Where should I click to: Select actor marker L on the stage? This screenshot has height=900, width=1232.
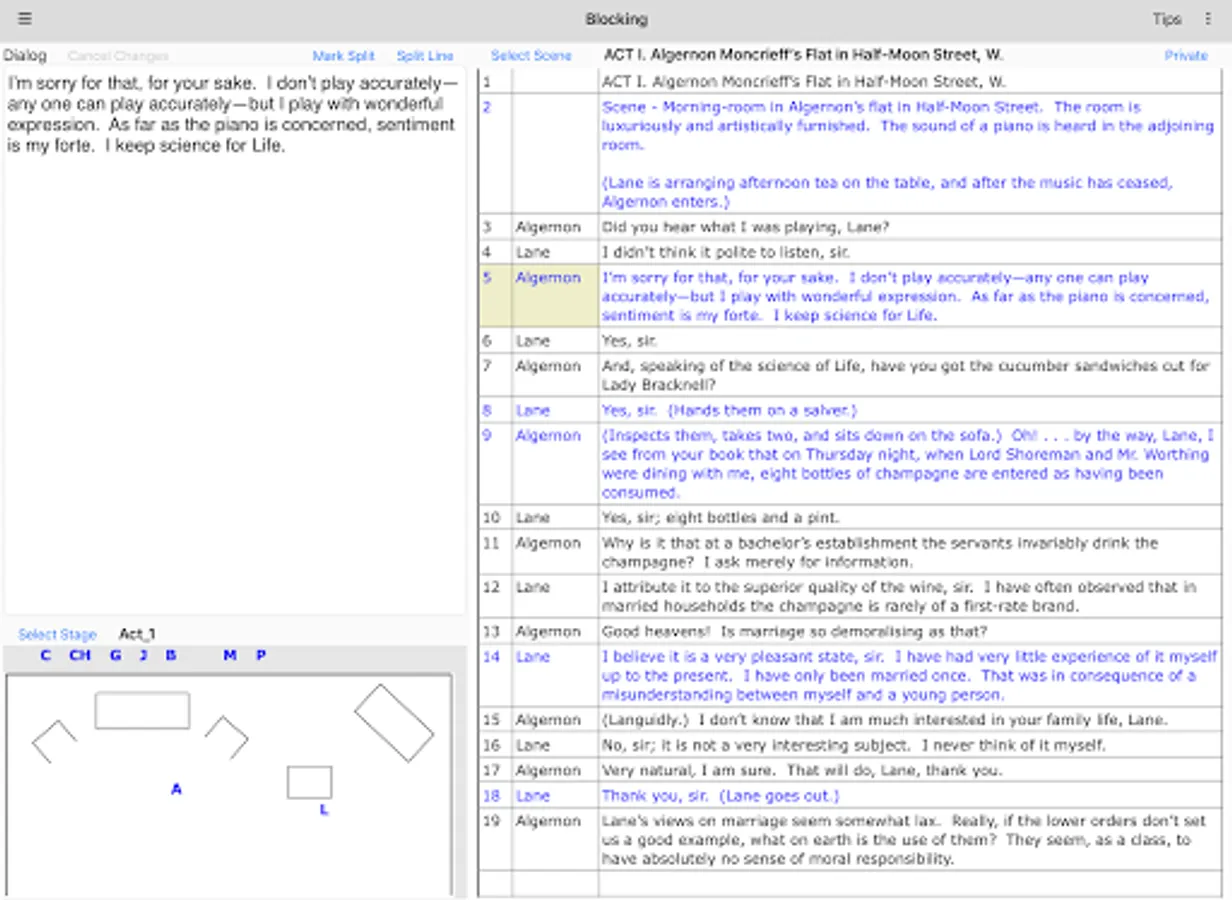(324, 809)
